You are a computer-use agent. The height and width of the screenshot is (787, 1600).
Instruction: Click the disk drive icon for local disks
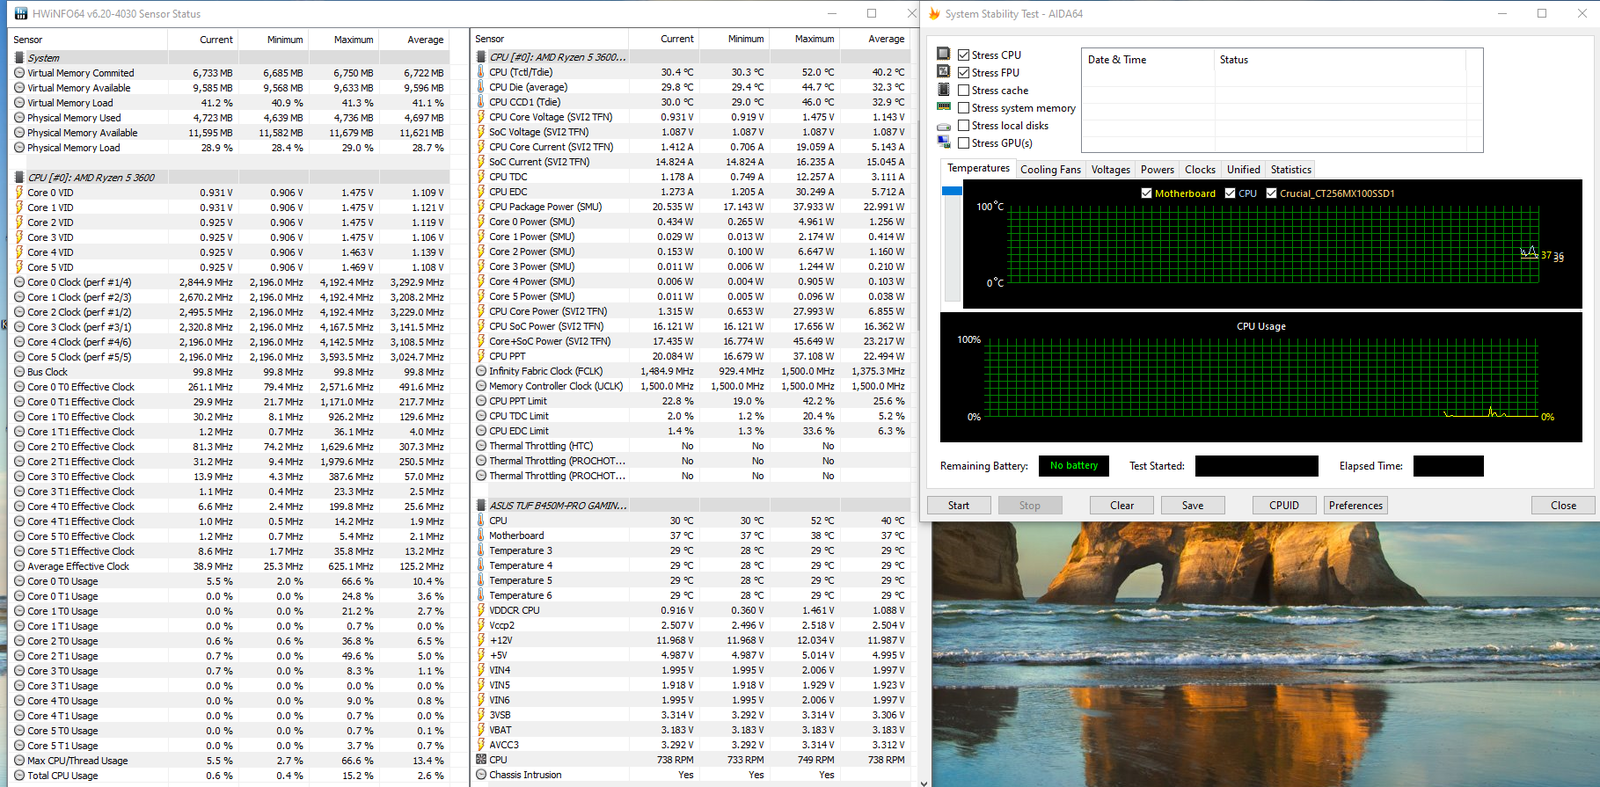[943, 126]
